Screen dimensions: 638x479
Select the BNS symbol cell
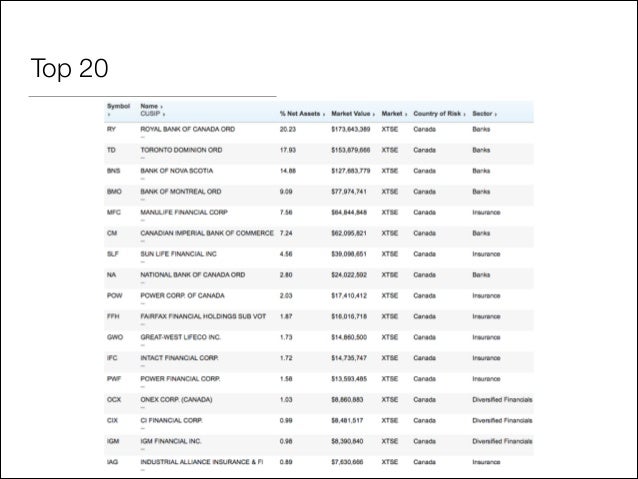114,171
